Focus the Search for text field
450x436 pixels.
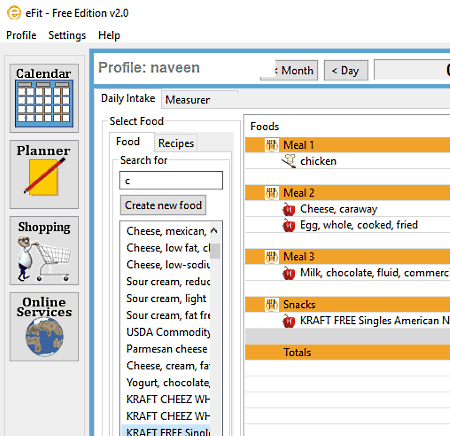click(x=171, y=180)
